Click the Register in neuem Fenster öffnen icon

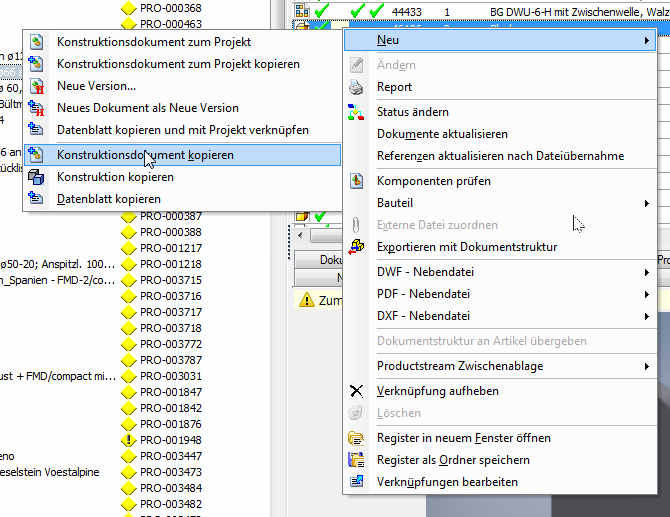357,438
